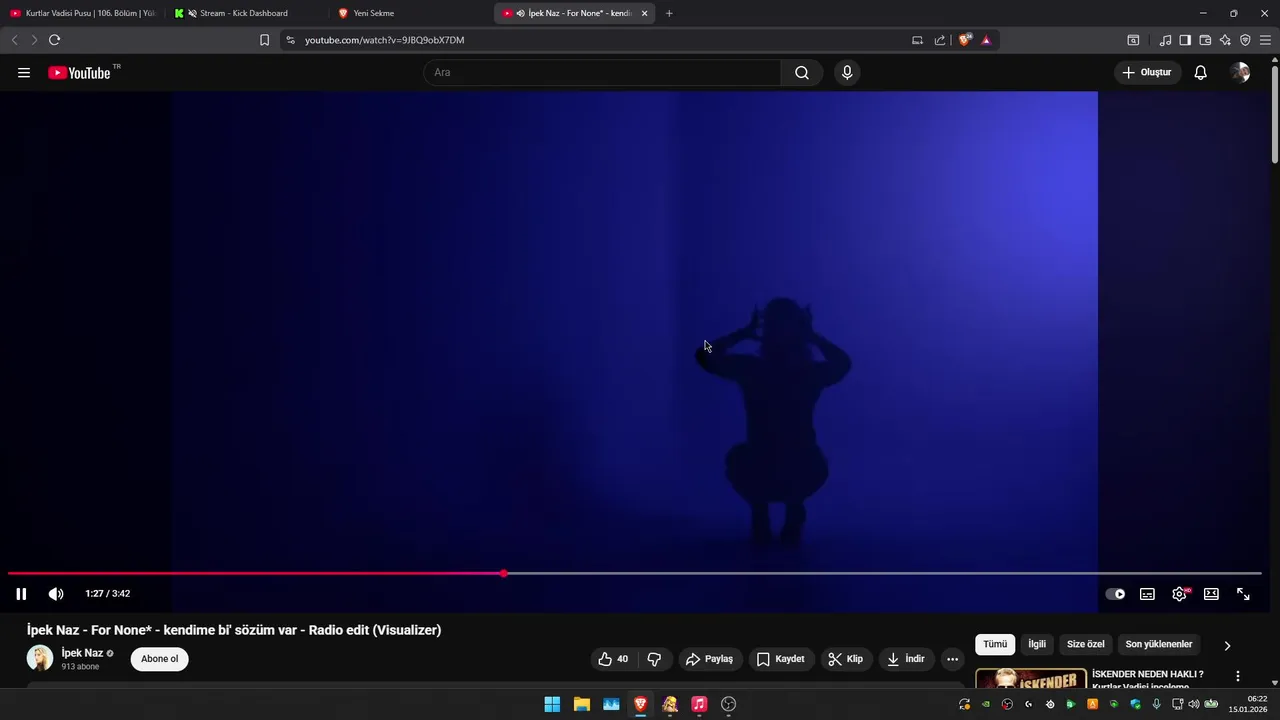Open player settings gear
Viewport: 1280px width, 720px height.
(x=1180, y=594)
